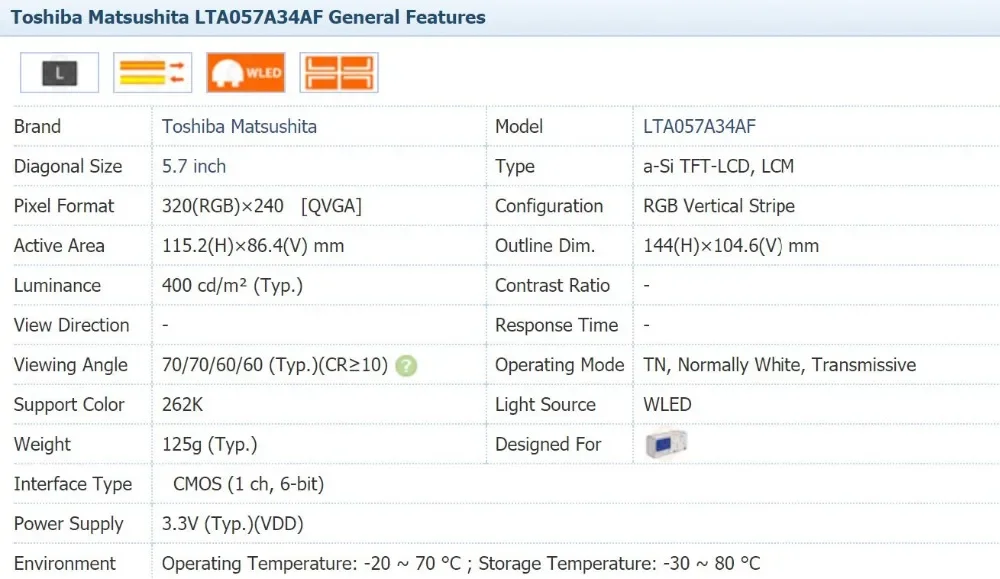
Task: Click the RGB Vertical Stripe configuration value
Action: pyautogui.click(x=719, y=206)
